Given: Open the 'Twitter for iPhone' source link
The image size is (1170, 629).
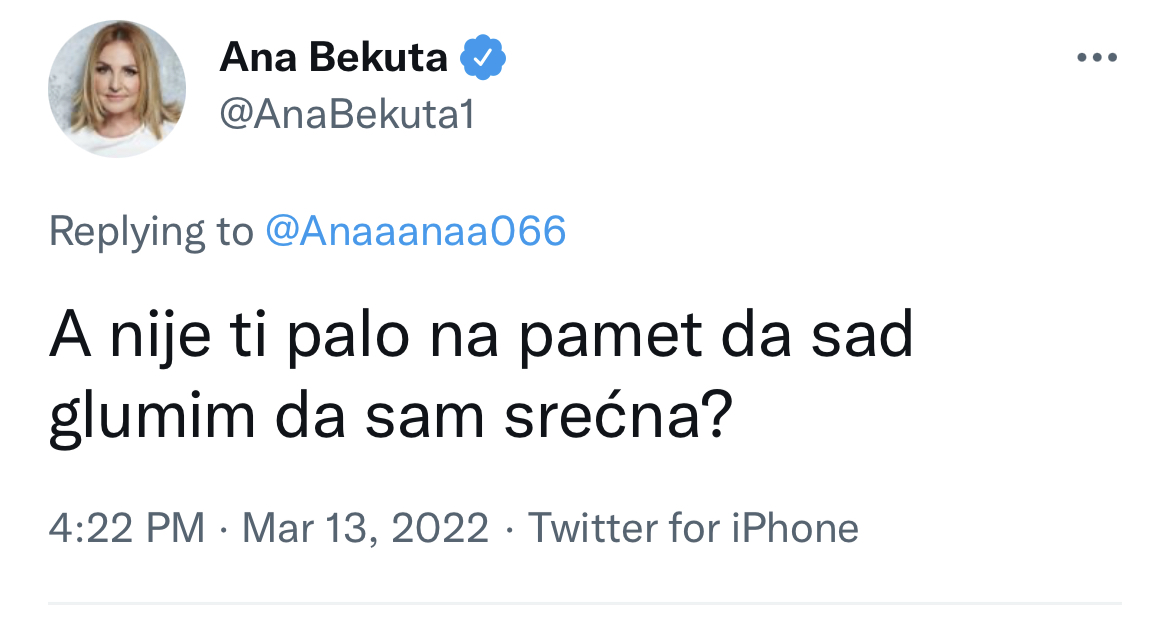Looking at the screenshot, I should tap(694, 528).
